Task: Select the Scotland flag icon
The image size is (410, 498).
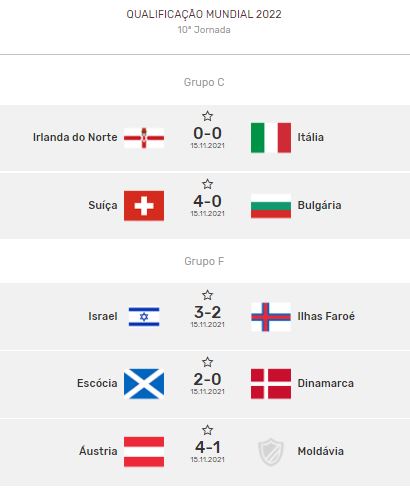Action: (x=144, y=384)
